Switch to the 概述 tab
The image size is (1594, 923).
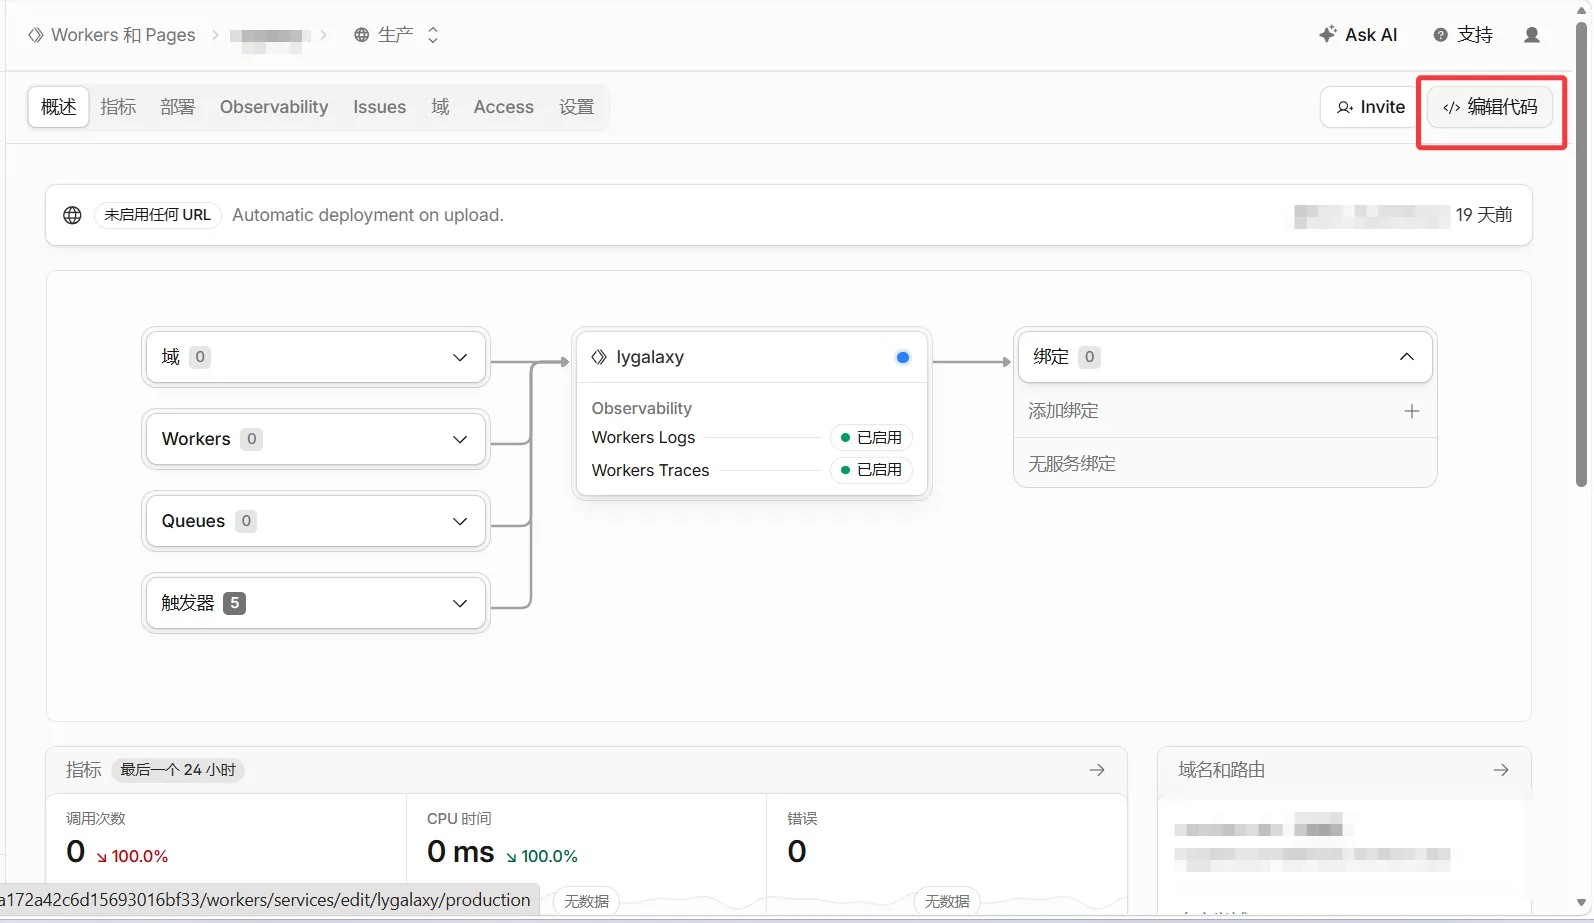point(59,107)
